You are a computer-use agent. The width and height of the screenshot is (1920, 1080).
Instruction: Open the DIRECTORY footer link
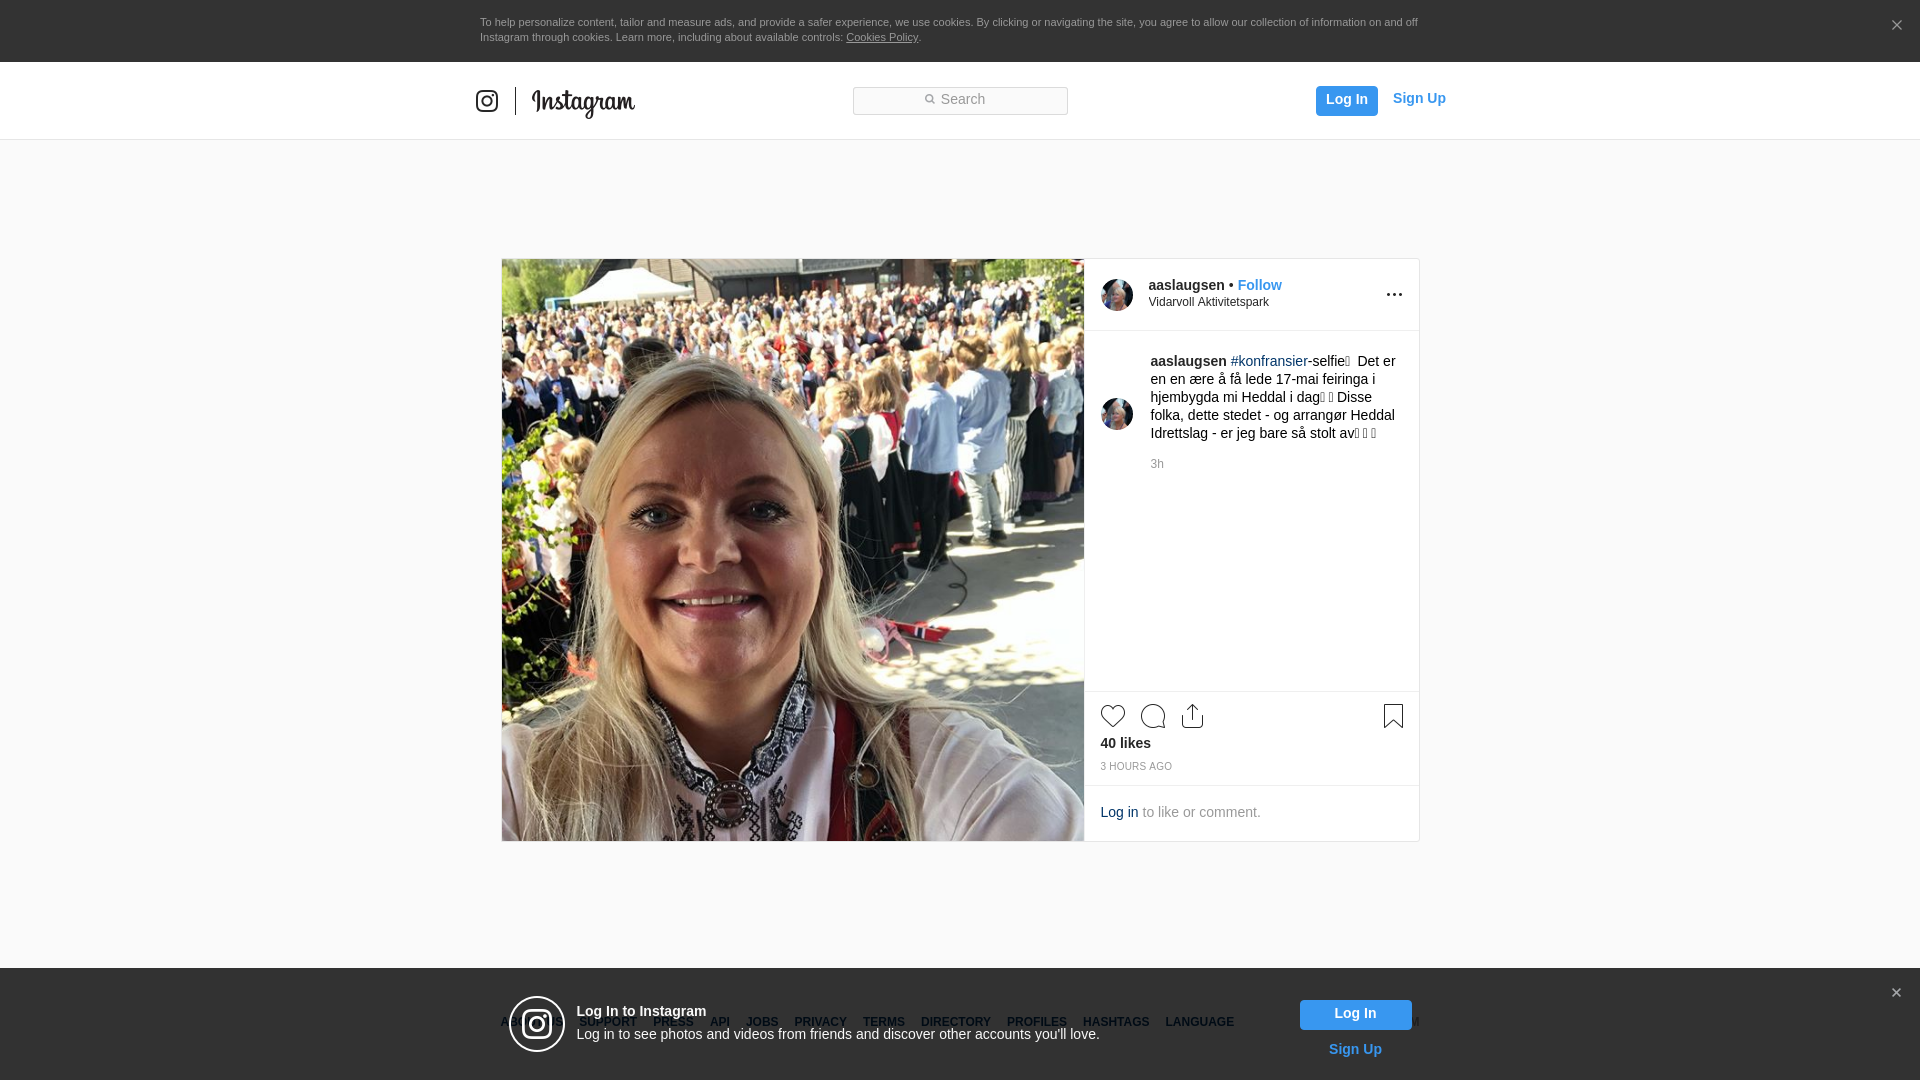pos(955,1022)
